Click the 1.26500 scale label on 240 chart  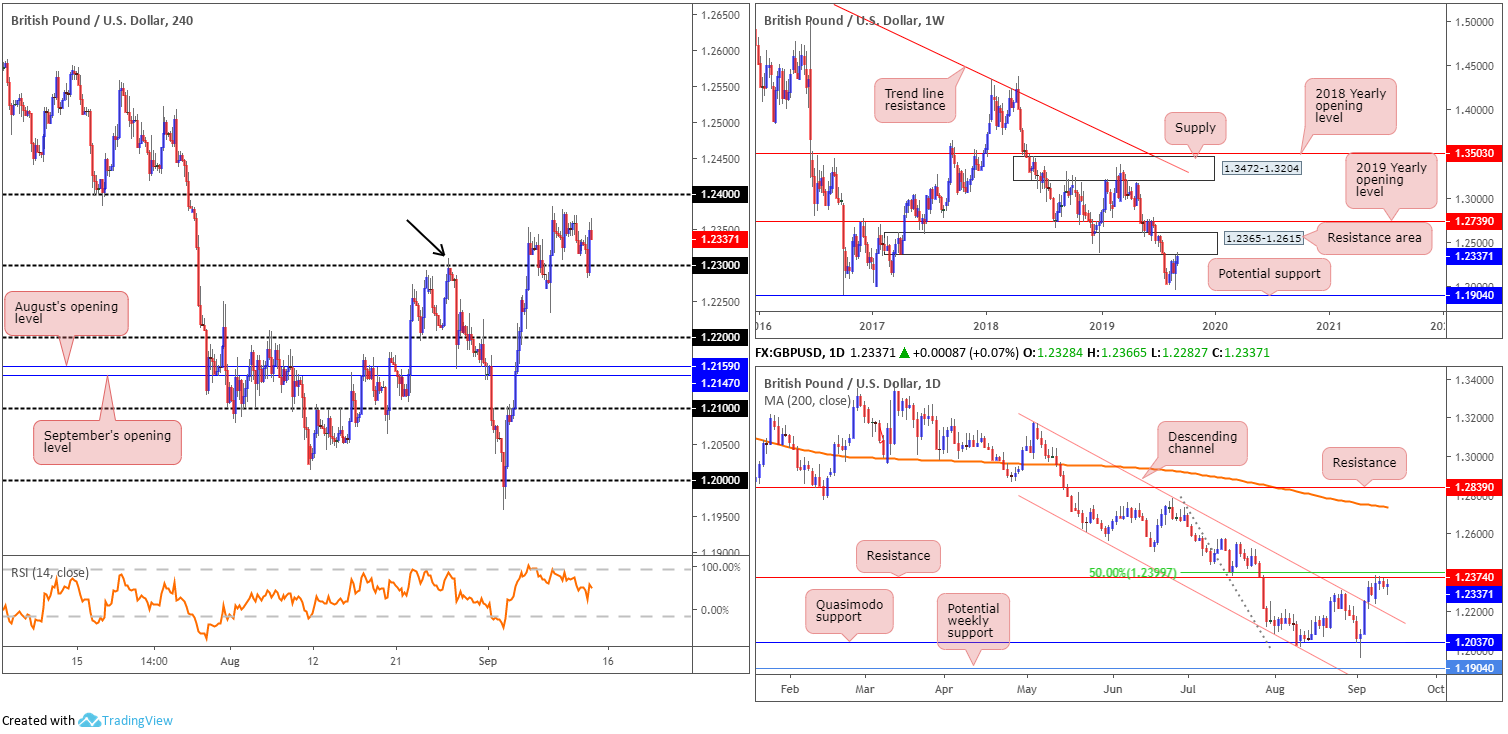click(720, 15)
